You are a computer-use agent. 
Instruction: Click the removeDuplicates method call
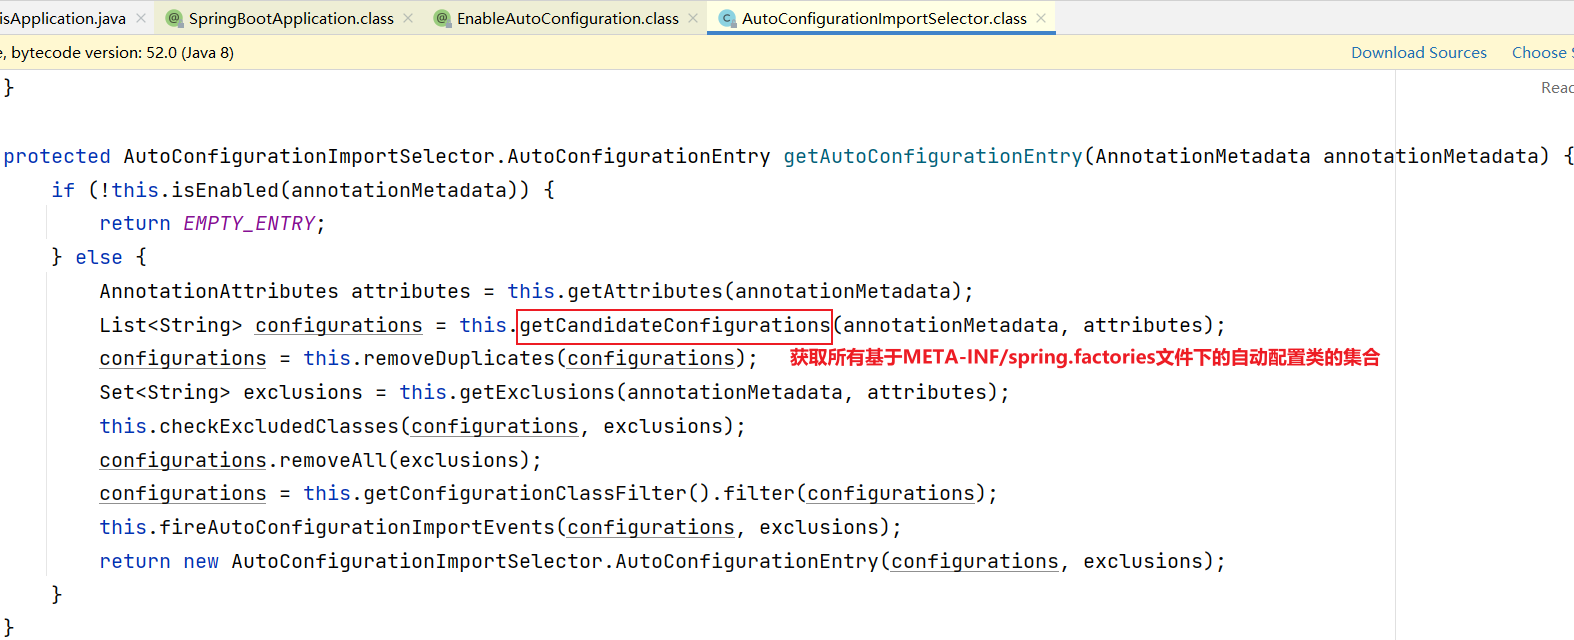tap(459, 358)
